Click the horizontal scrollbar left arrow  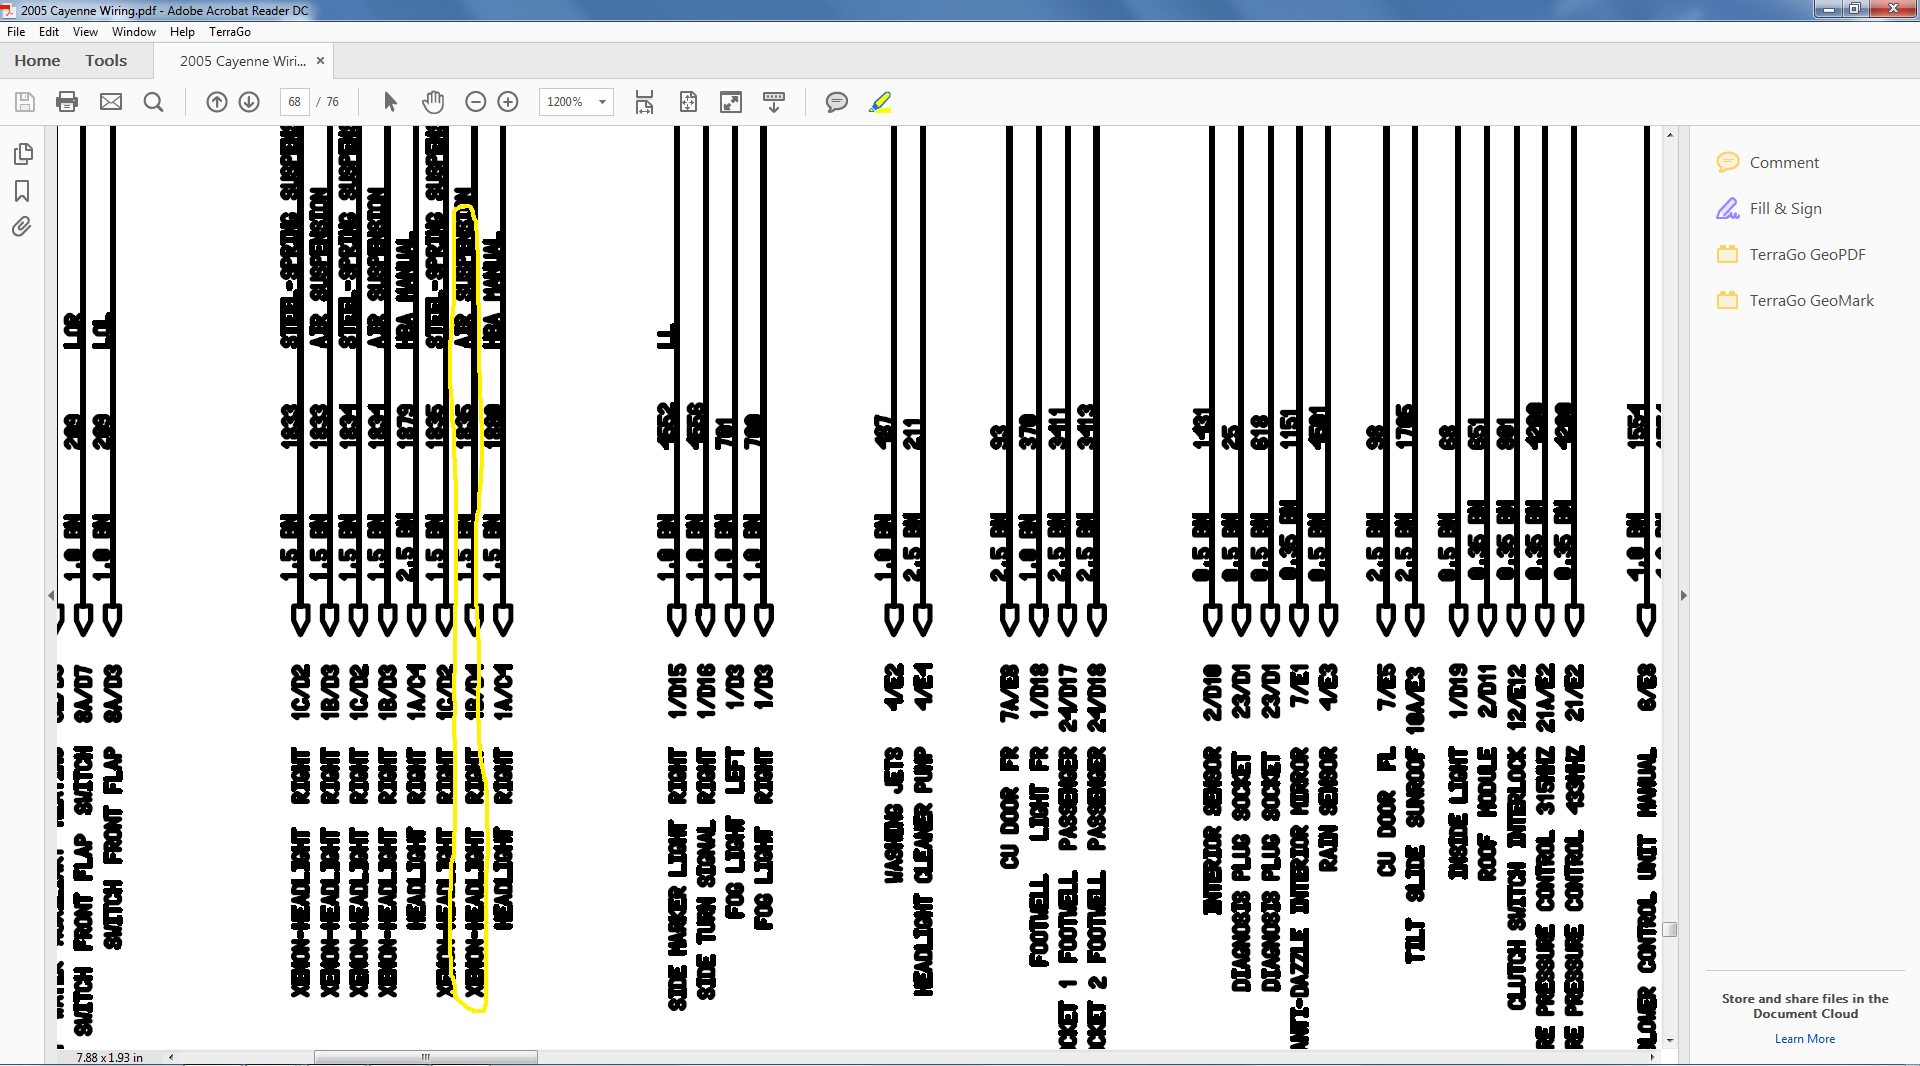[x=171, y=1057]
